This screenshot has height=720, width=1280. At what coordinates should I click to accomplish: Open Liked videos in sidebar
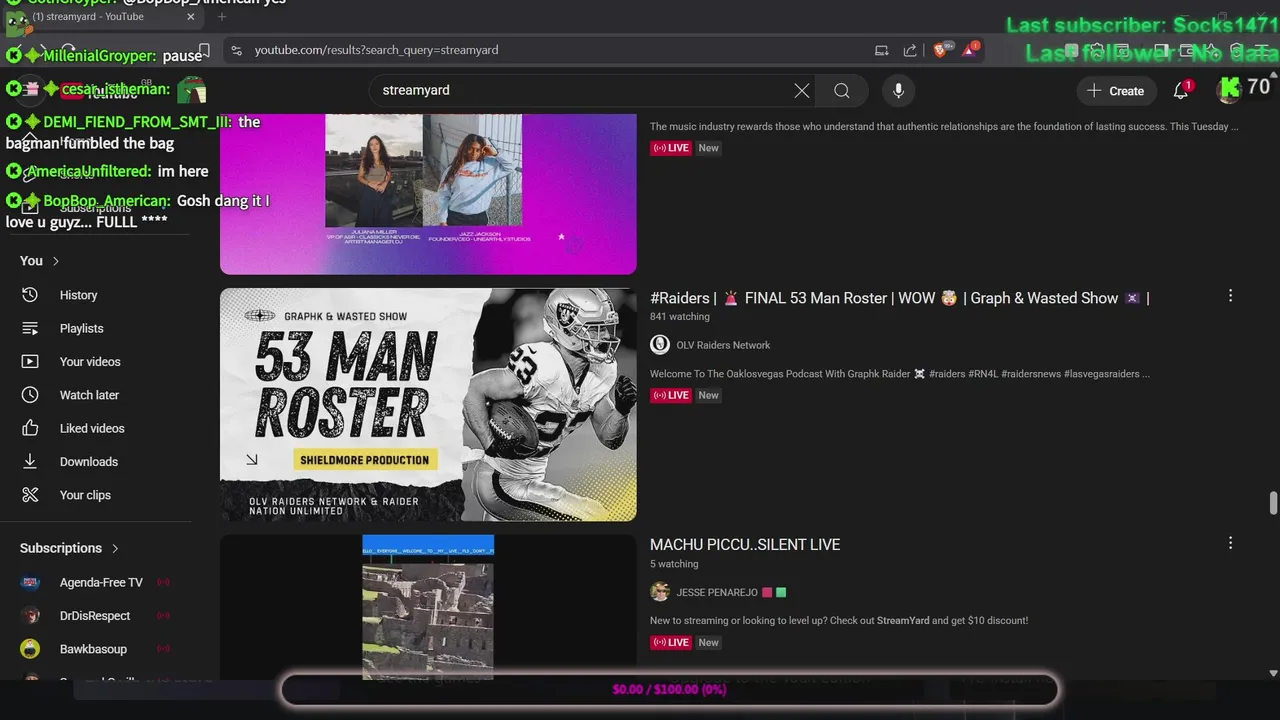click(x=92, y=428)
